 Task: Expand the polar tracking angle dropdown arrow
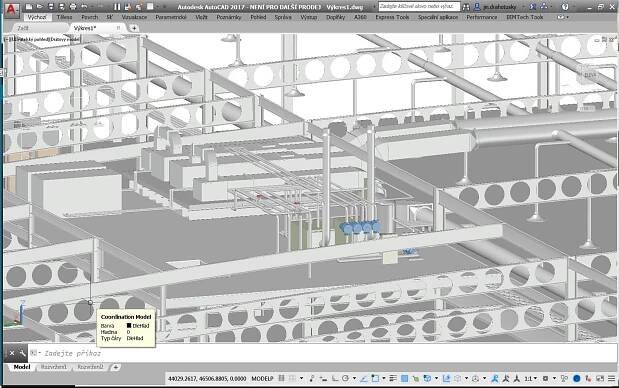[354, 379]
